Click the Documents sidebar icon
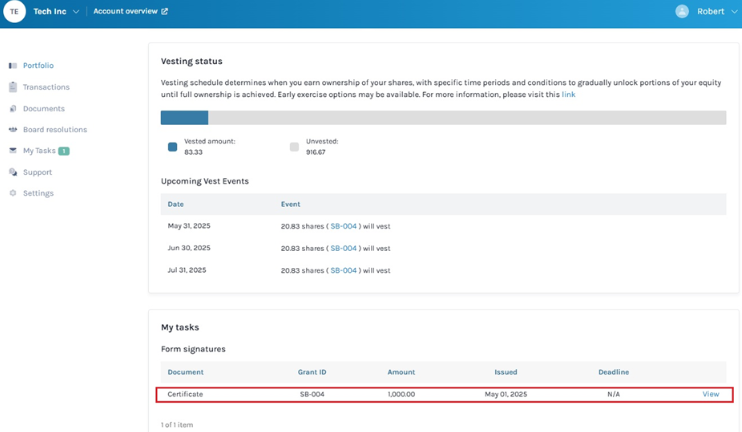 tap(13, 108)
